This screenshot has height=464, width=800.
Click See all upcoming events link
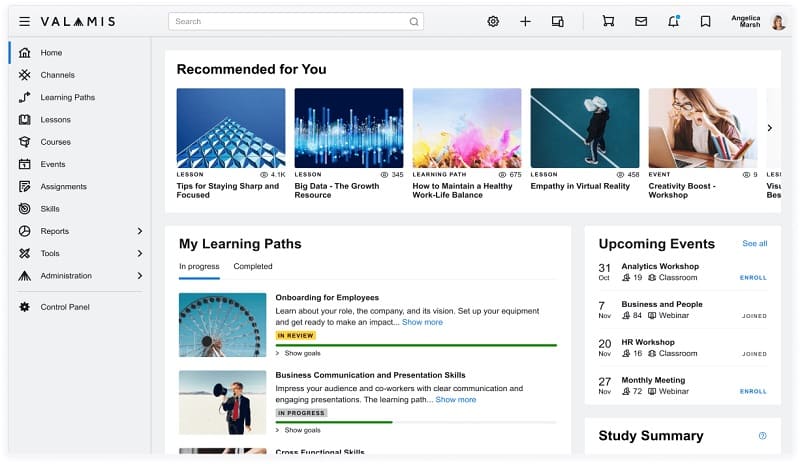click(755, 243)
